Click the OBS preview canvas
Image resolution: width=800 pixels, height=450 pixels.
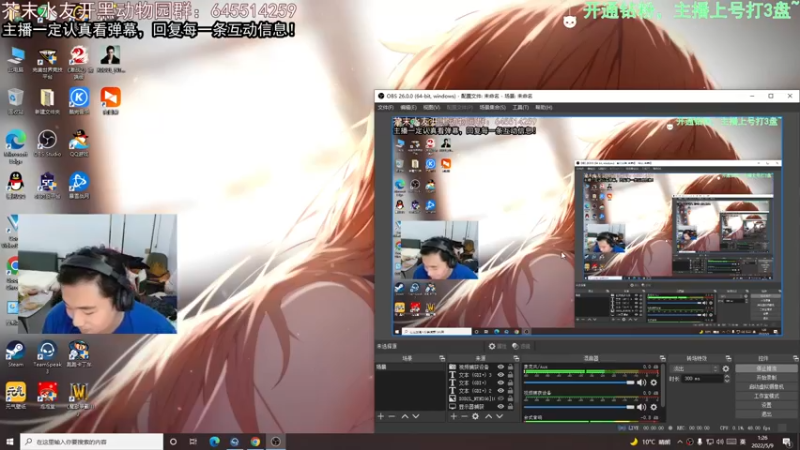tap(587, 226)
